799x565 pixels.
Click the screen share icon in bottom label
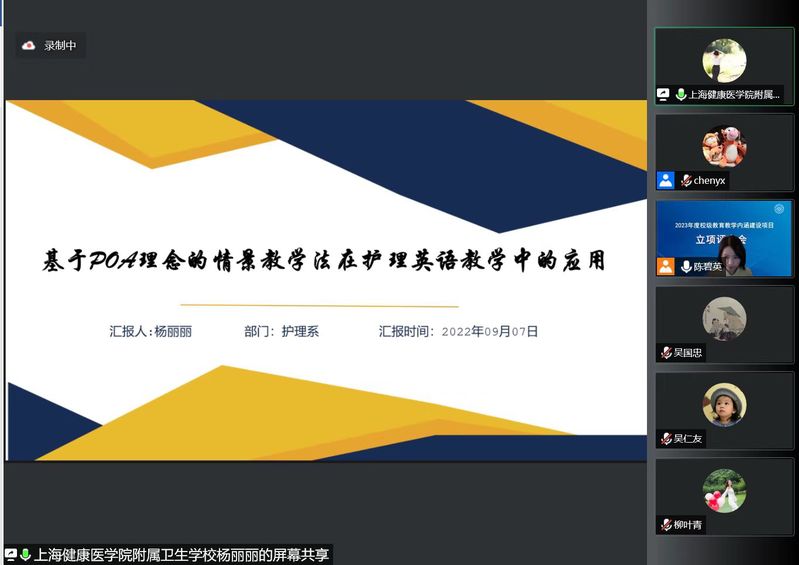(10, 555)
